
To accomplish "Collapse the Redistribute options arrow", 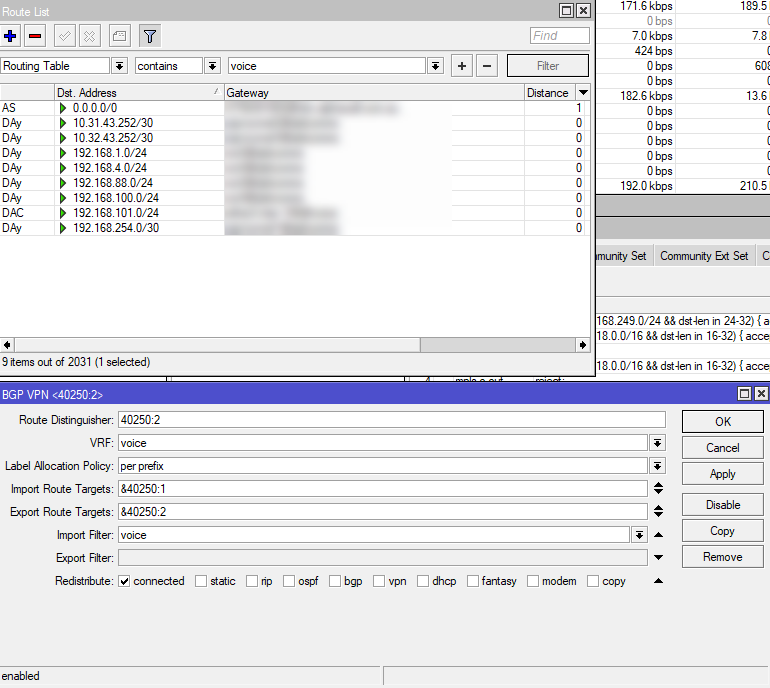I will coord(659,581).
